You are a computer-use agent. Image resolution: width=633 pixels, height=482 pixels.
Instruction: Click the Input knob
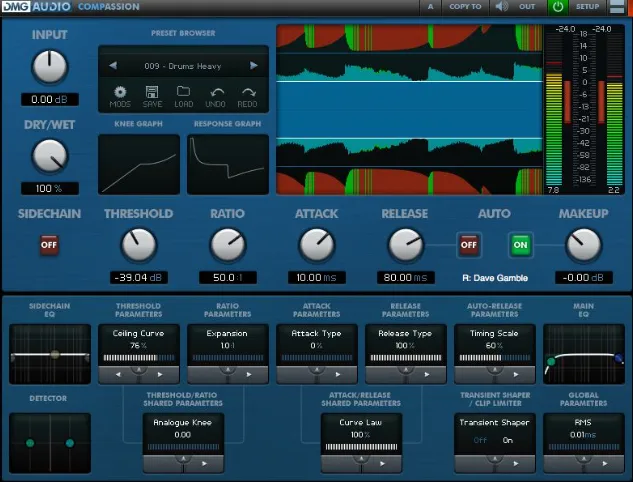(x=49, y=67)
